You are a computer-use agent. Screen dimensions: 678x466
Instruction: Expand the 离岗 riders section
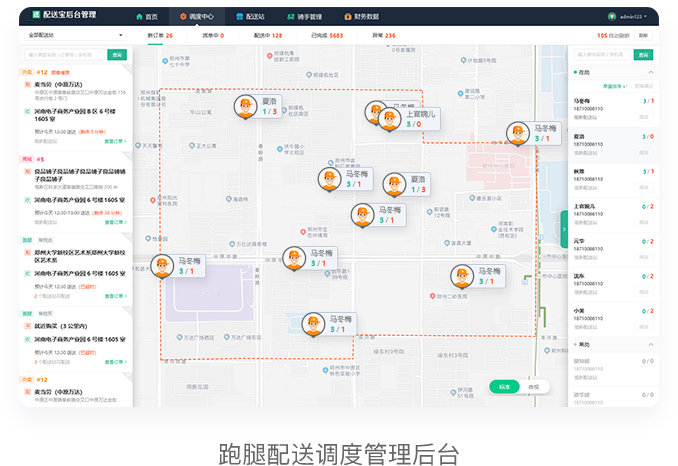651,344
